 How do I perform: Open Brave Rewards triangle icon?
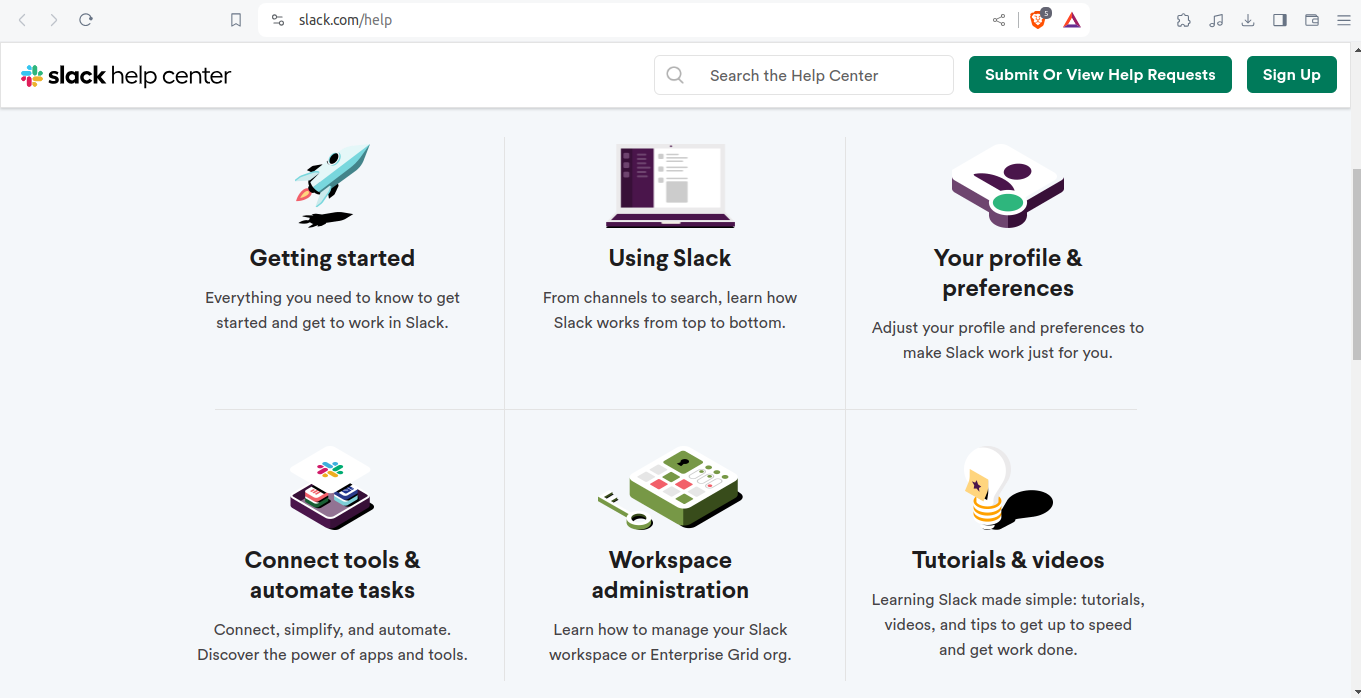[x=1072, y=20]
